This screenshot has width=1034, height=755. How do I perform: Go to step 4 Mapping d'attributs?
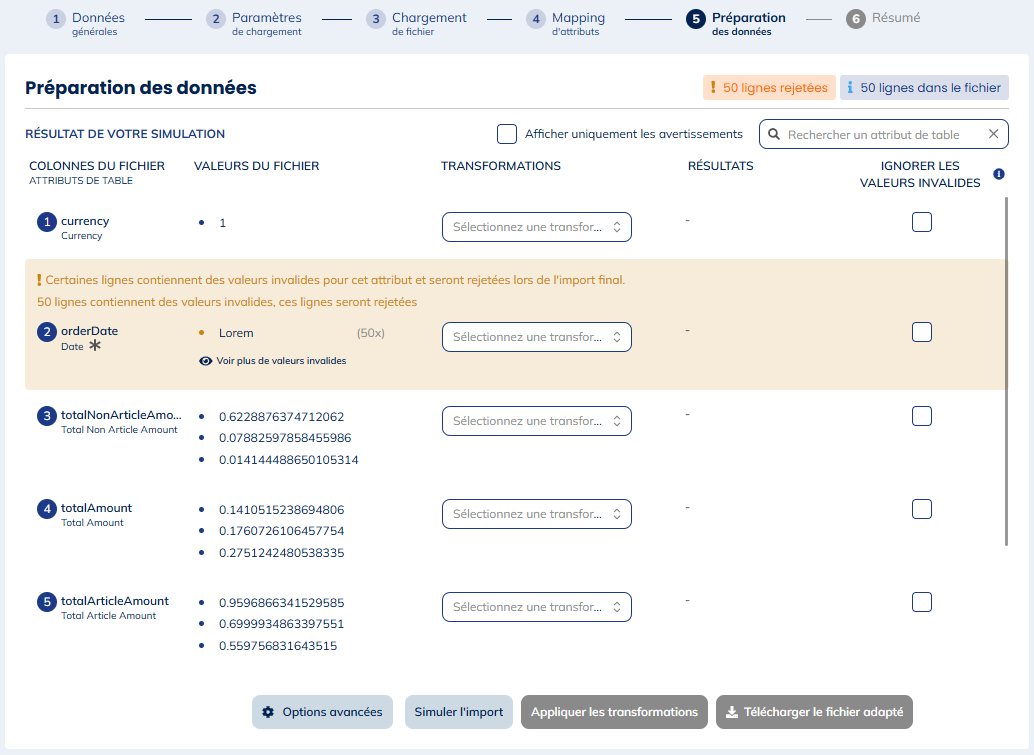pos(566,24)
